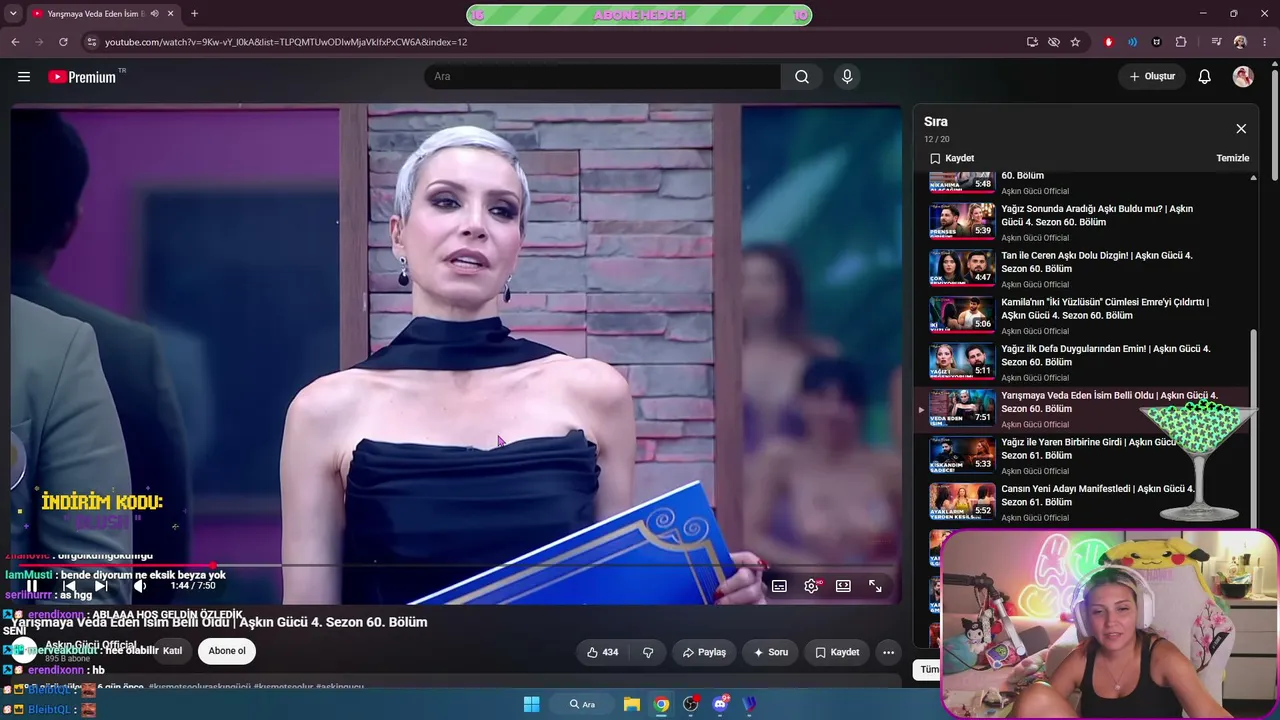Open the black cat extension
This screenshot has height=720, width=1280.
pos(1157,42)
